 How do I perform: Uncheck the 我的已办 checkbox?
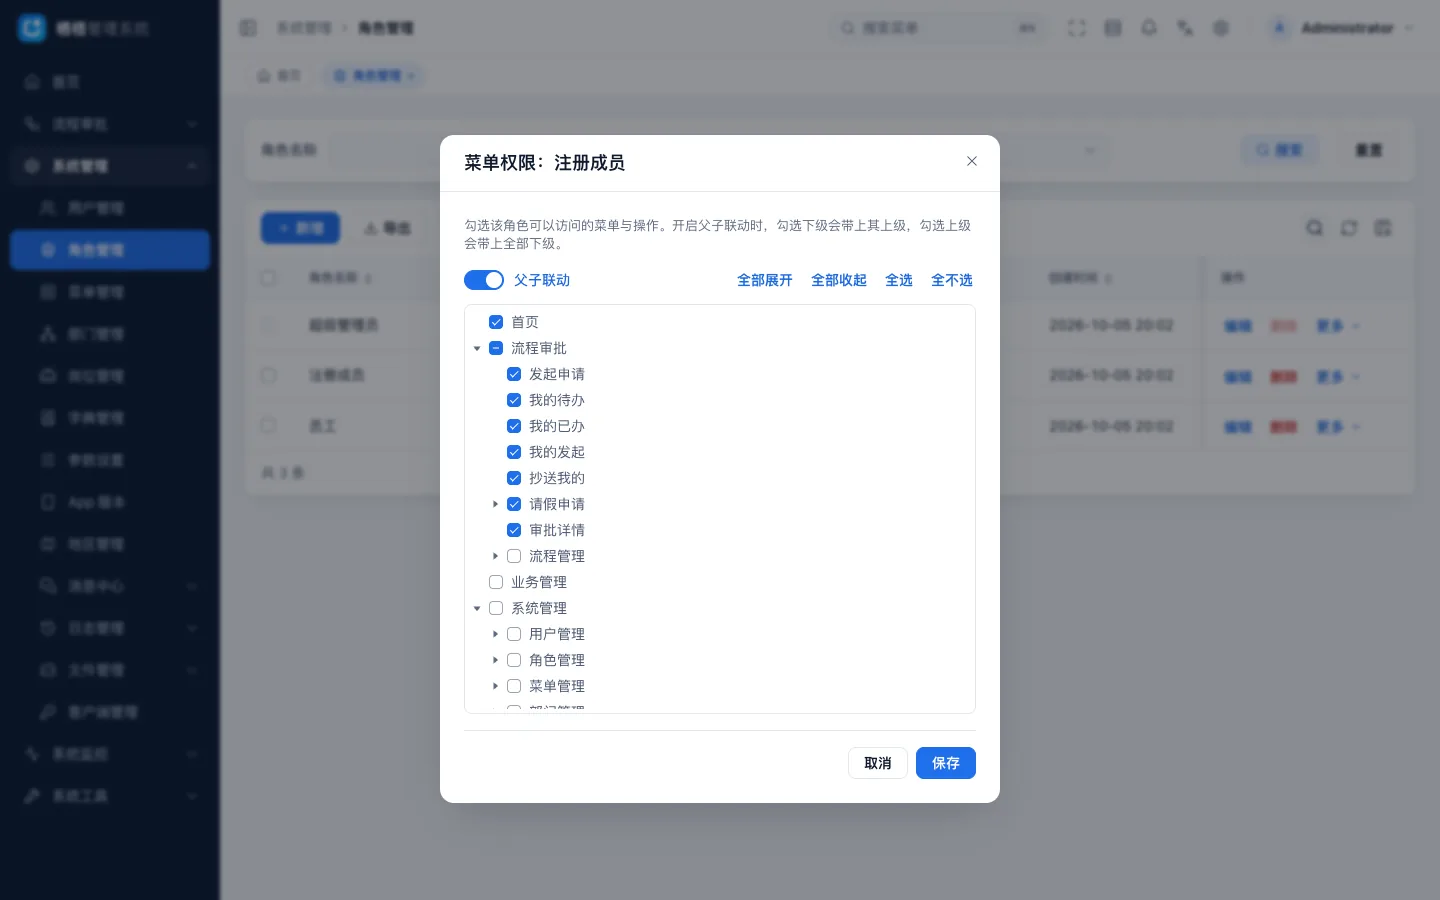[x=514, y=426]
